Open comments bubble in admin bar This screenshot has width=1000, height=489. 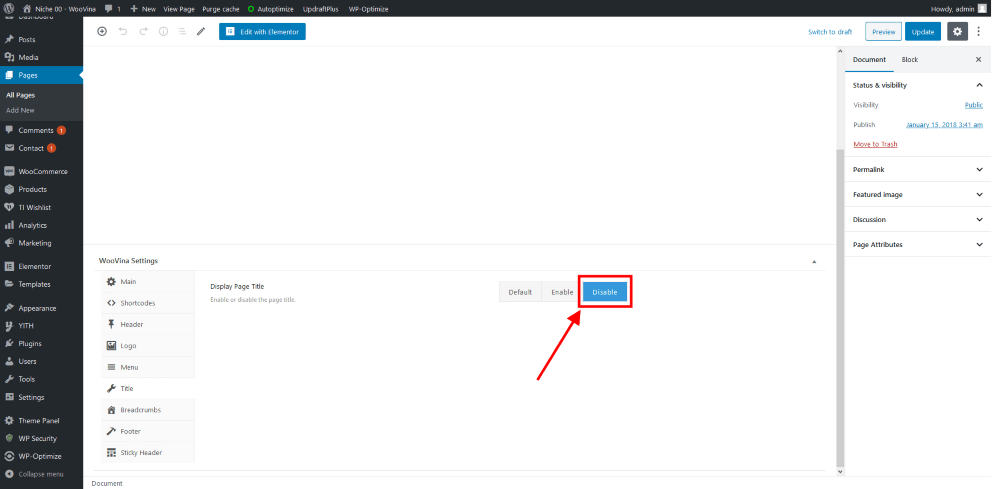pos(113,9)
